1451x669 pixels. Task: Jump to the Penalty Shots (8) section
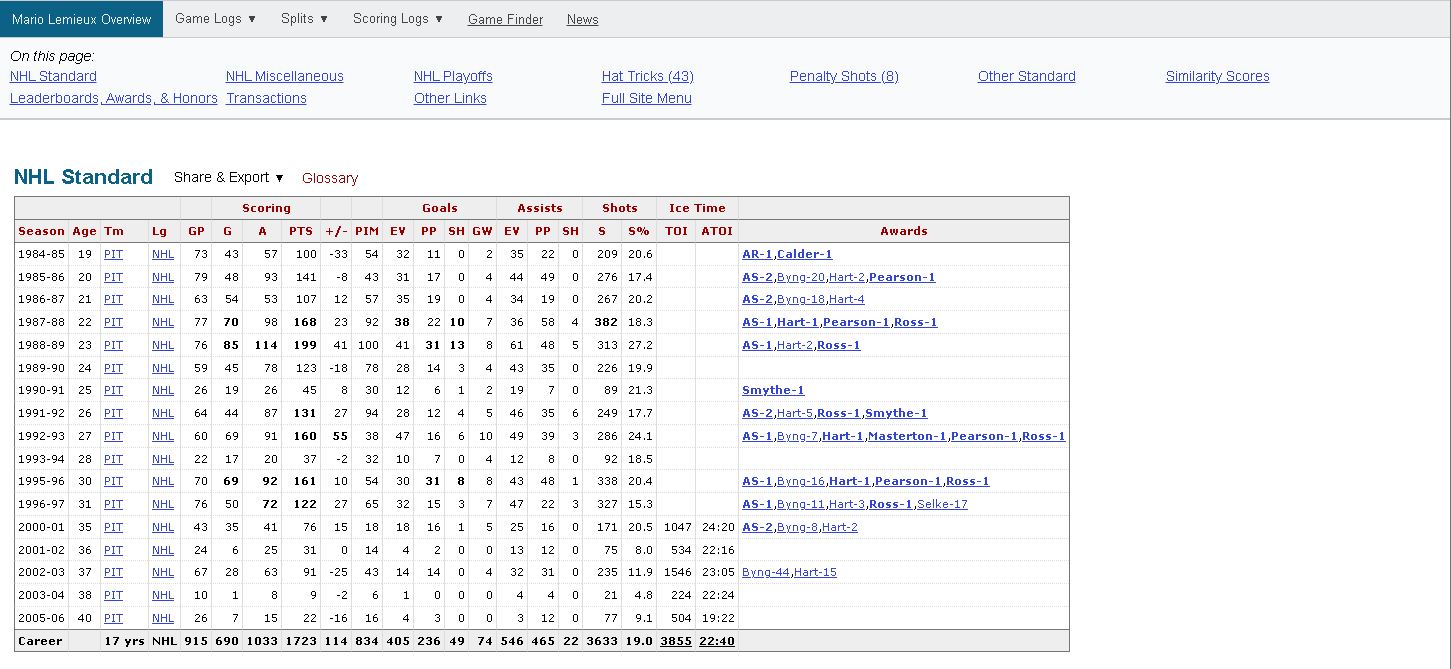pyautogui.click(x=843, y=76)
